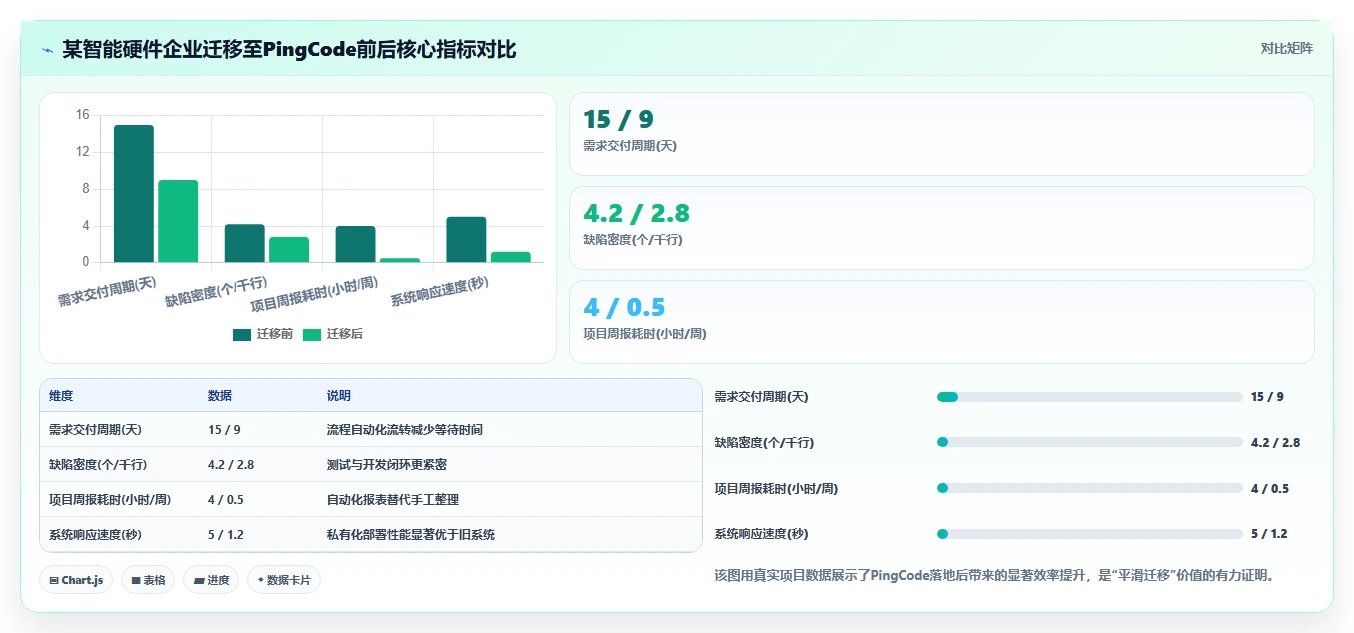This screenshot has height=633, width=1354.
Task: Click the 15 / 9 data card
Action: pos(941,134)
